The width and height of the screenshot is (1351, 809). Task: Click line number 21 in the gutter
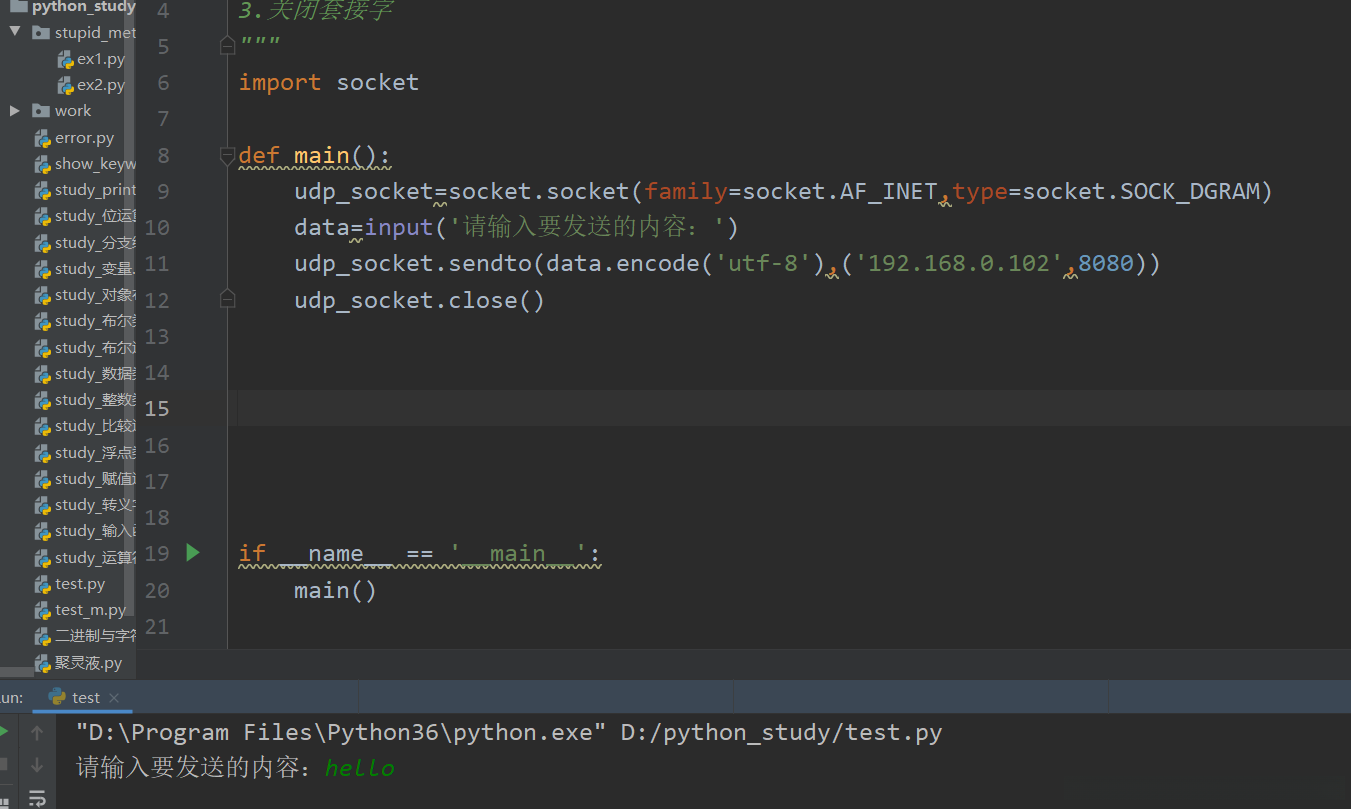[158, 627]
